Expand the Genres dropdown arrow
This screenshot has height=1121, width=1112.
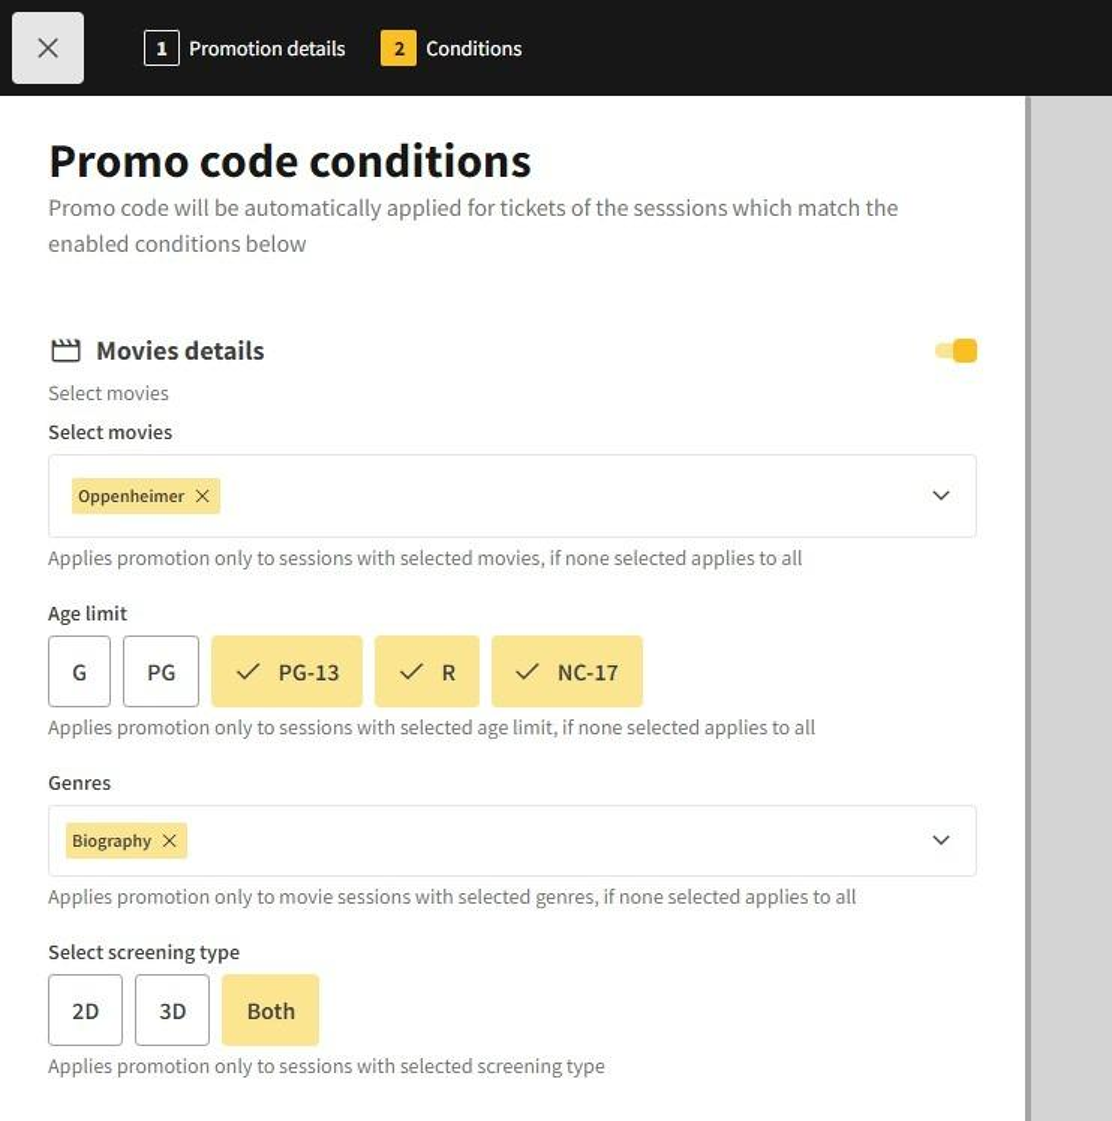coord(941,841)
